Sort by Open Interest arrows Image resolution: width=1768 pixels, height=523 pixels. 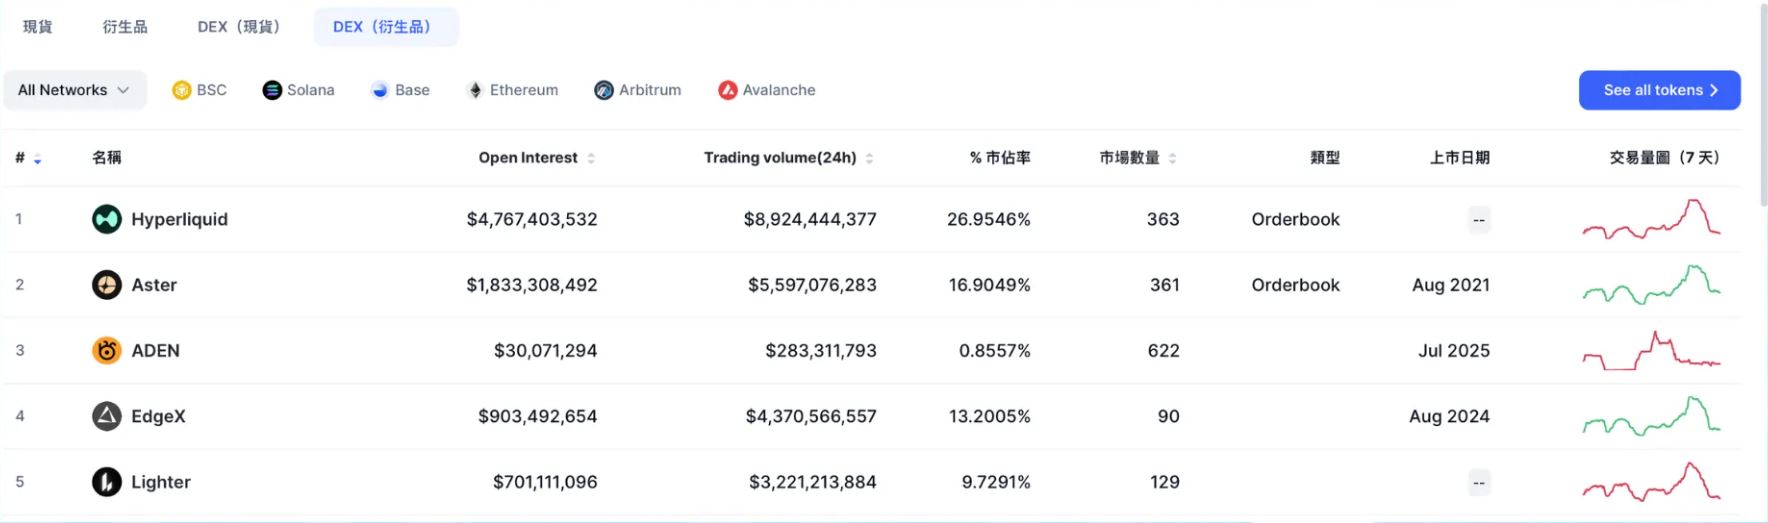click(591, 158)
